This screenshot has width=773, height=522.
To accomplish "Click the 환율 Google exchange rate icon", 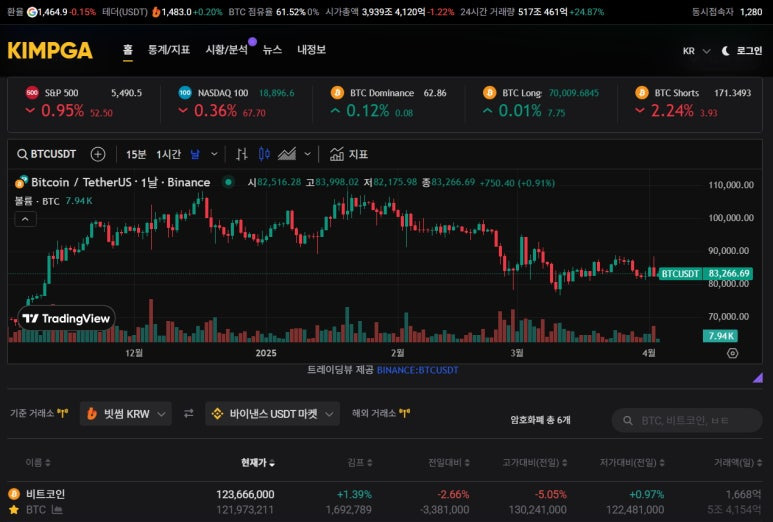I will click(32, 12).
